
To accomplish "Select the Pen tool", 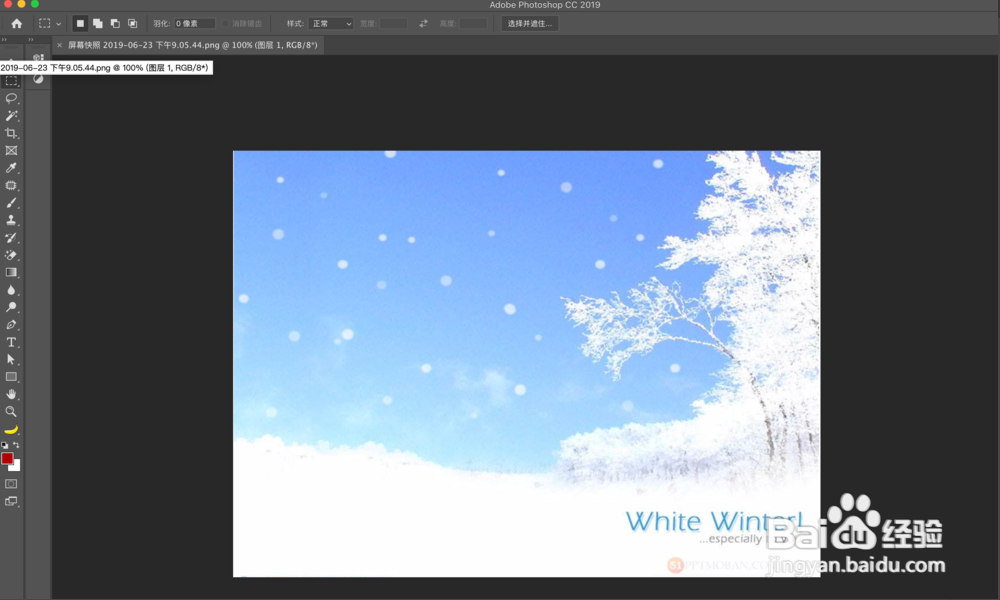I will [x=11, y=325].
